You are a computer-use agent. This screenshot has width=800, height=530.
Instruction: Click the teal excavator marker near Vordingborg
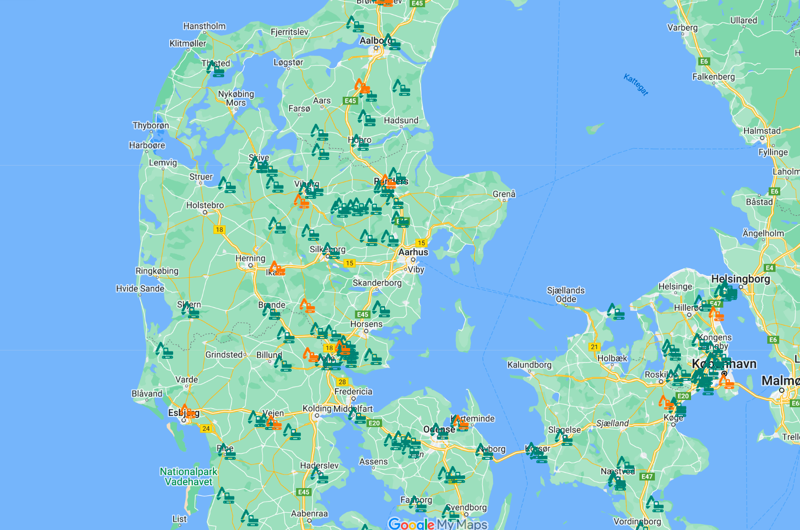tap(653, 503)
